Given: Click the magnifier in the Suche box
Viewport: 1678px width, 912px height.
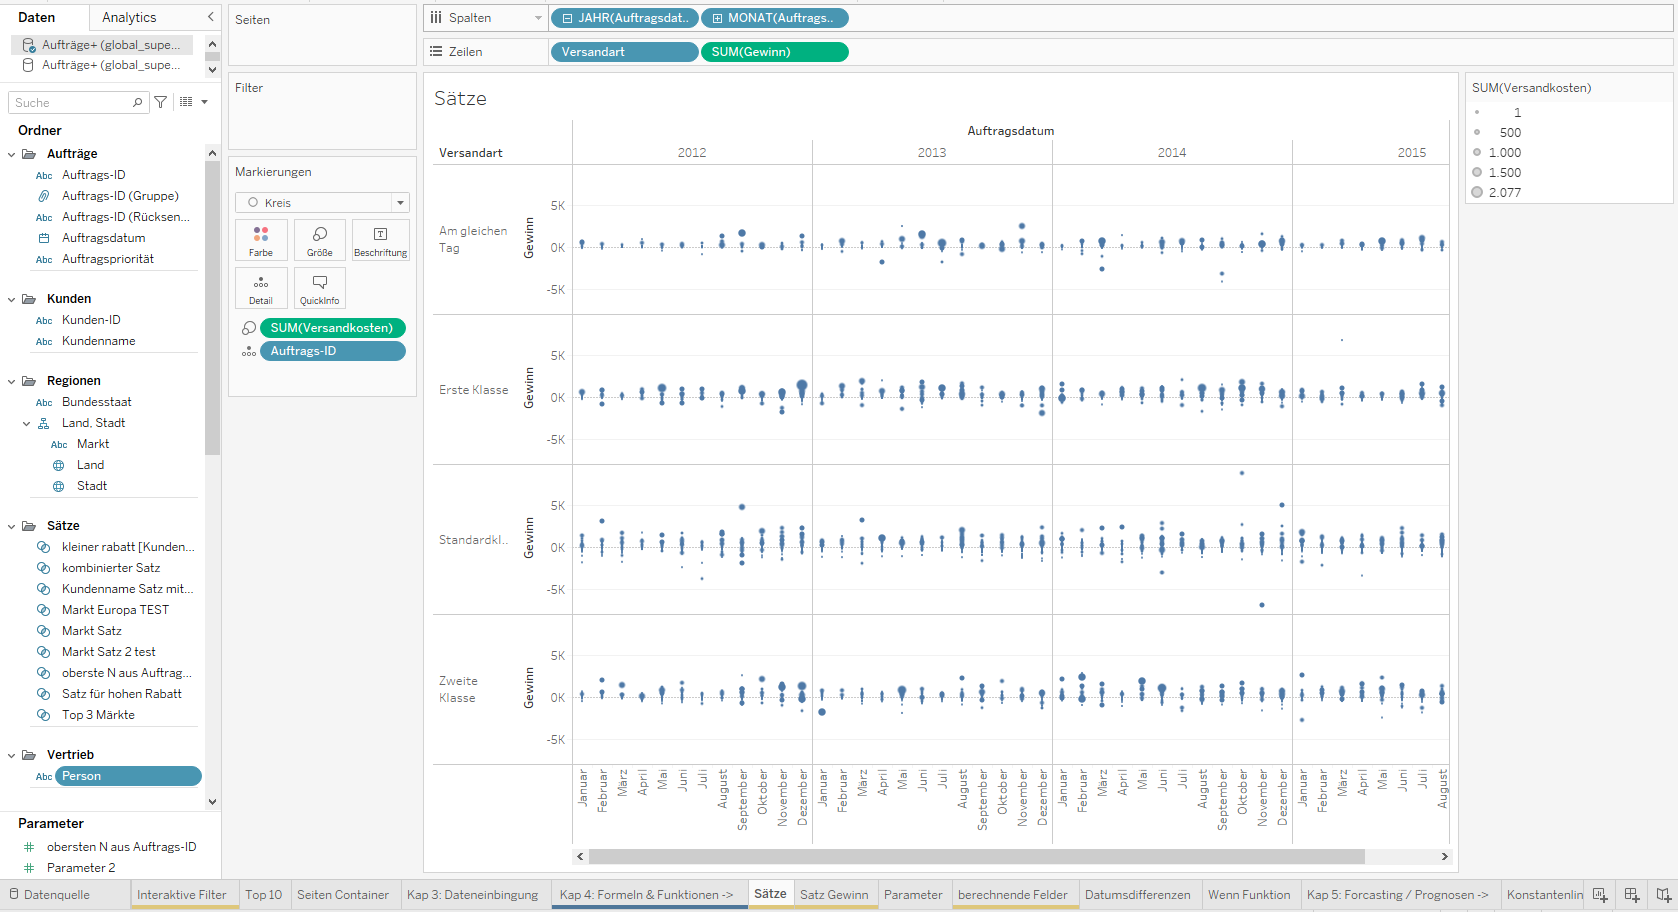Looking at the screenshot, I should 138,101.
